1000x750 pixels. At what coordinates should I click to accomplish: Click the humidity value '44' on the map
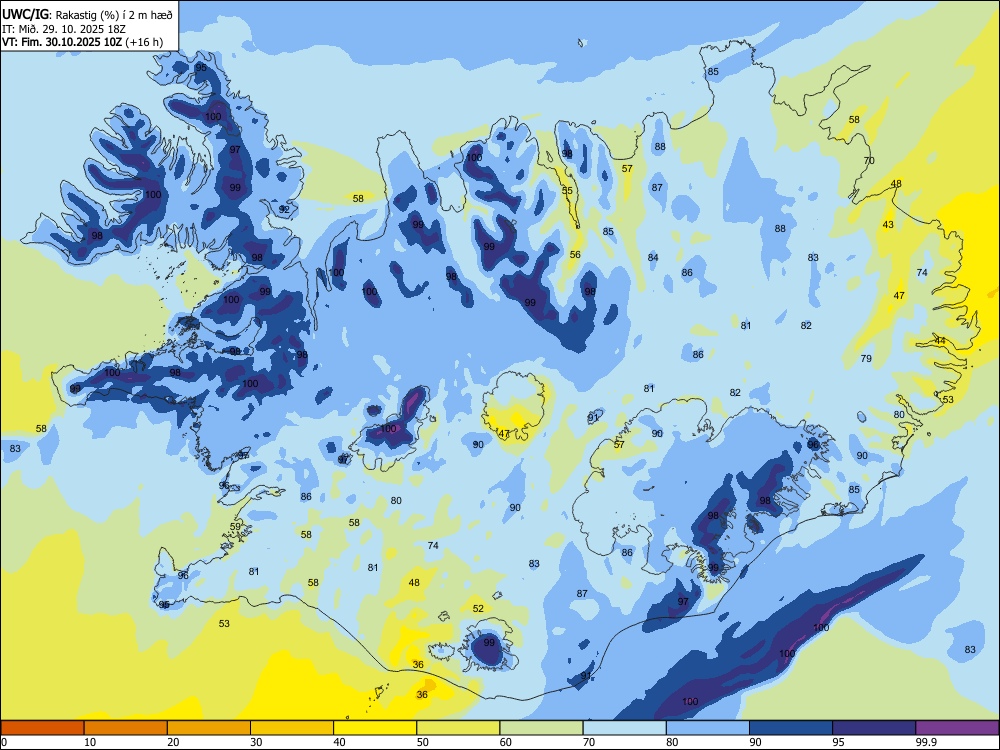pos(940,341)
